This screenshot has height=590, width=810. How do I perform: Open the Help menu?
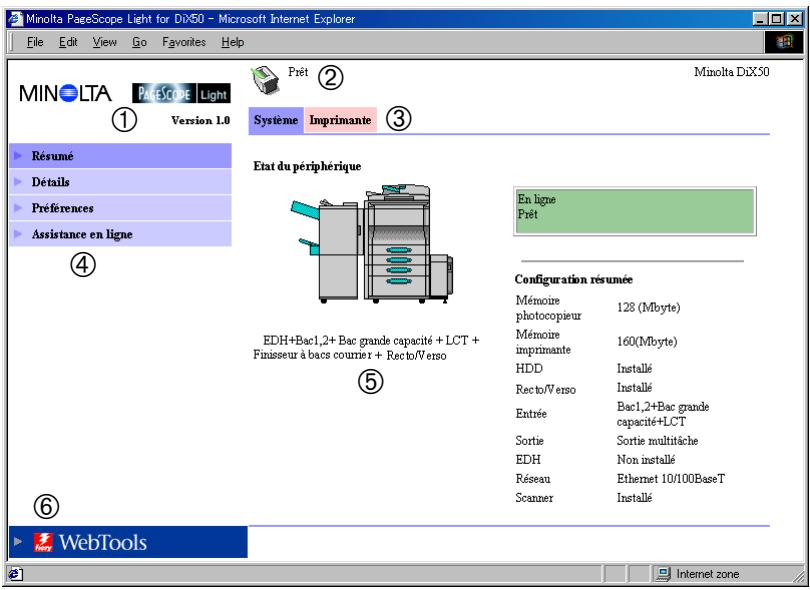232,42
